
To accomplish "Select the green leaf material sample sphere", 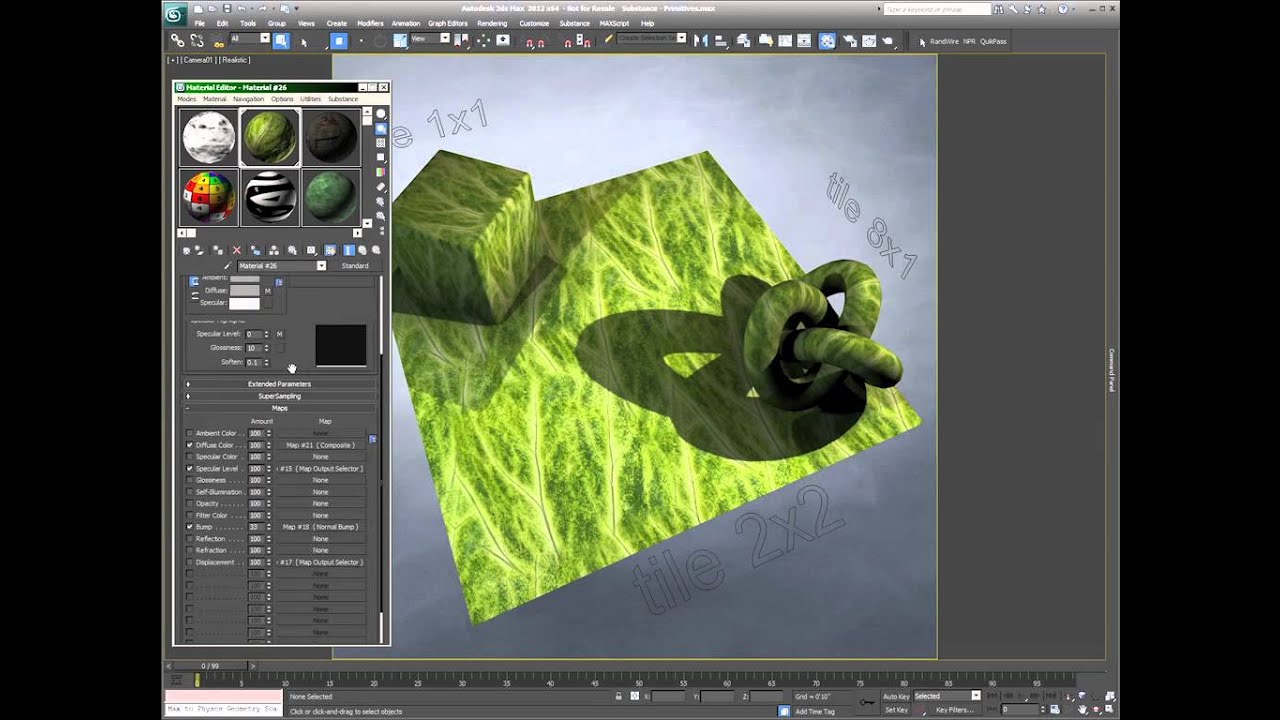I will pyautogui.click(x=270, y=137).
